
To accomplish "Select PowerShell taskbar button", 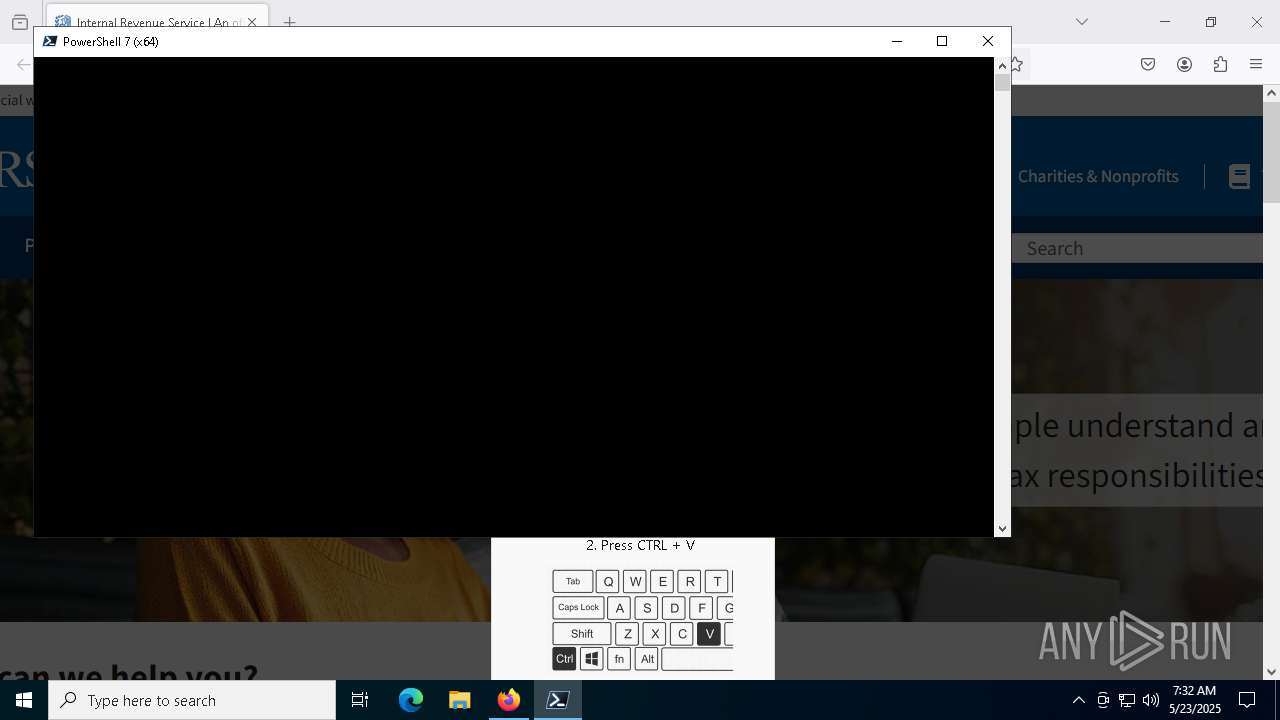I will 558,700.
